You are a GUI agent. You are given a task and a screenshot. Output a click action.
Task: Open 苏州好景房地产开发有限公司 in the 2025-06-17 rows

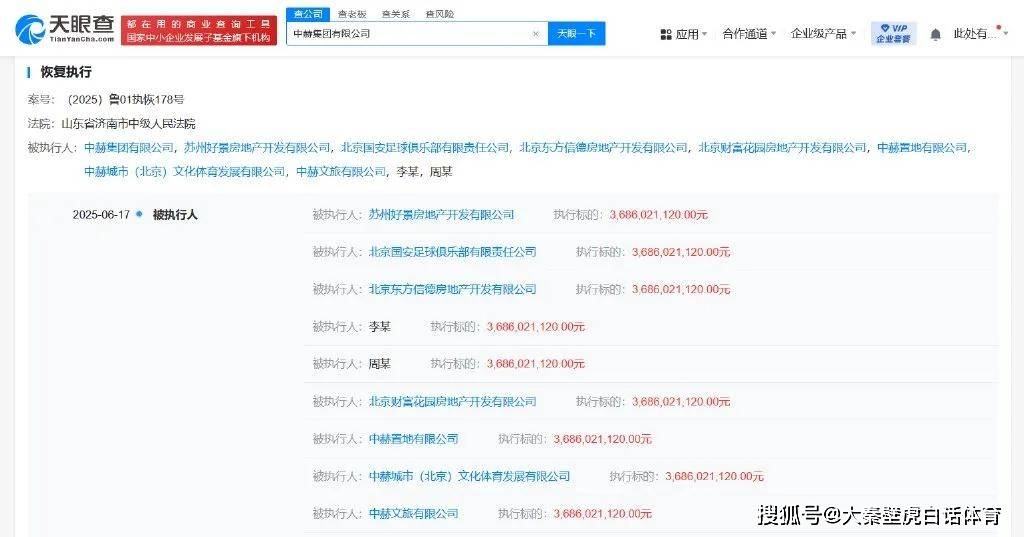pyautogui.click(x=441, y=214)
